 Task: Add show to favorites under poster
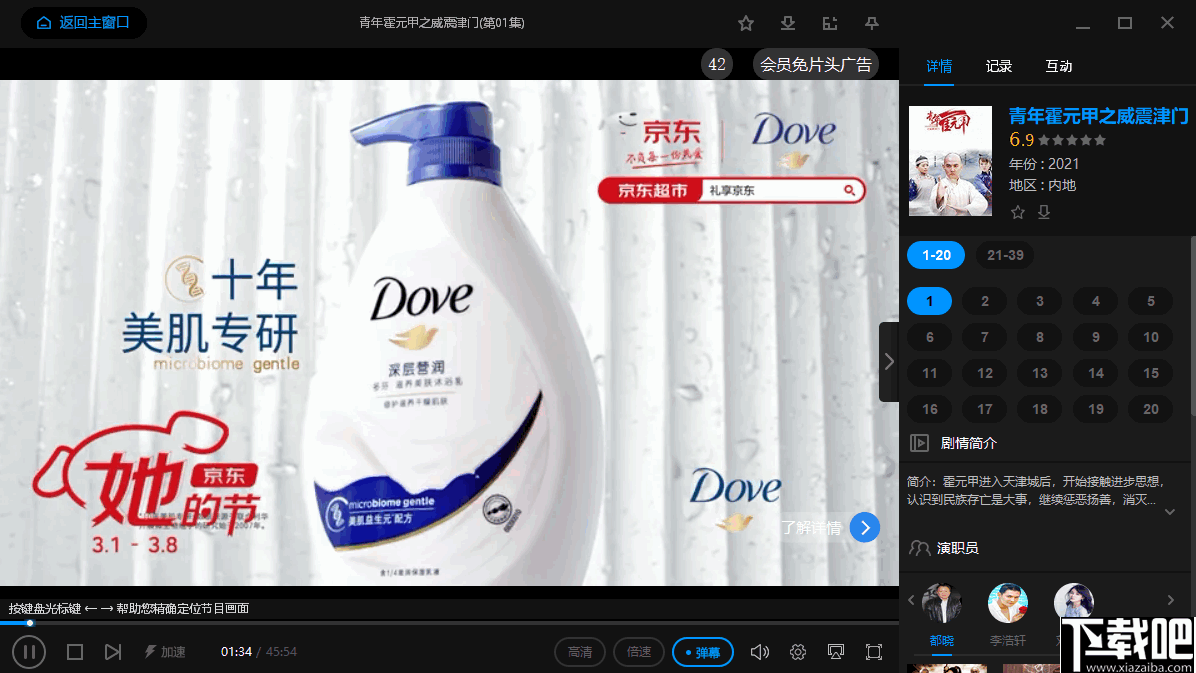1018,212
